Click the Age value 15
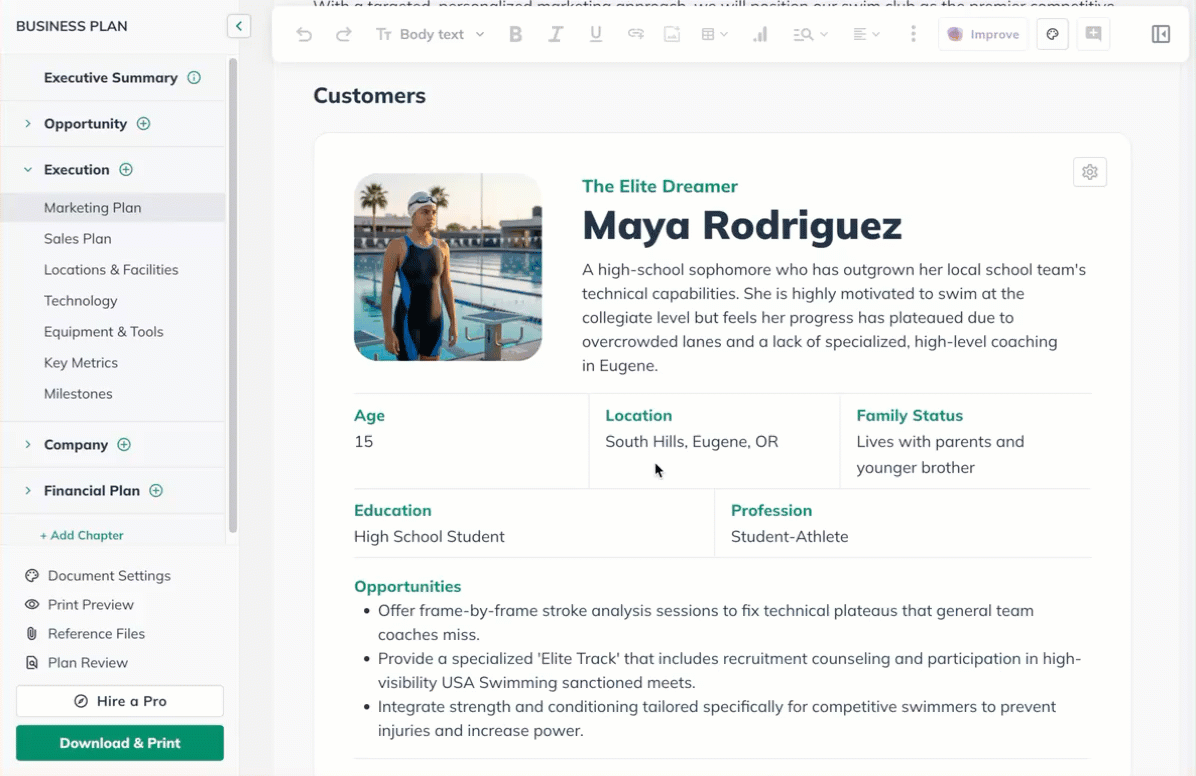This screenshot has width=1196, height=776. 363,442
